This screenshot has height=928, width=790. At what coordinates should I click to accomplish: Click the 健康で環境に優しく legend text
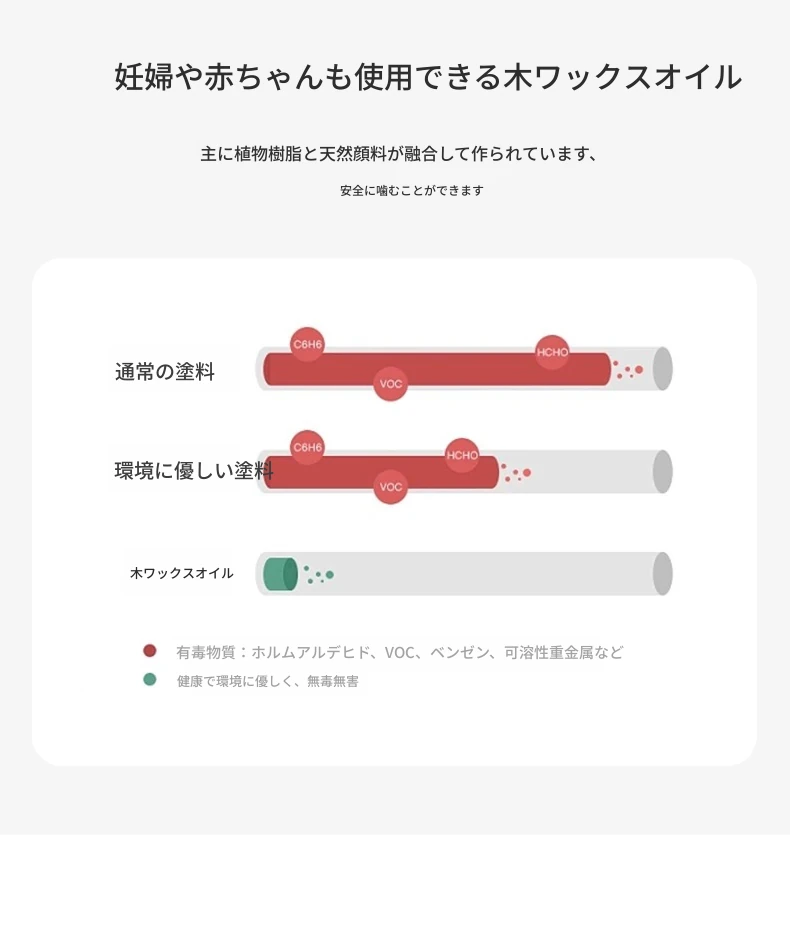click(267, 681)
